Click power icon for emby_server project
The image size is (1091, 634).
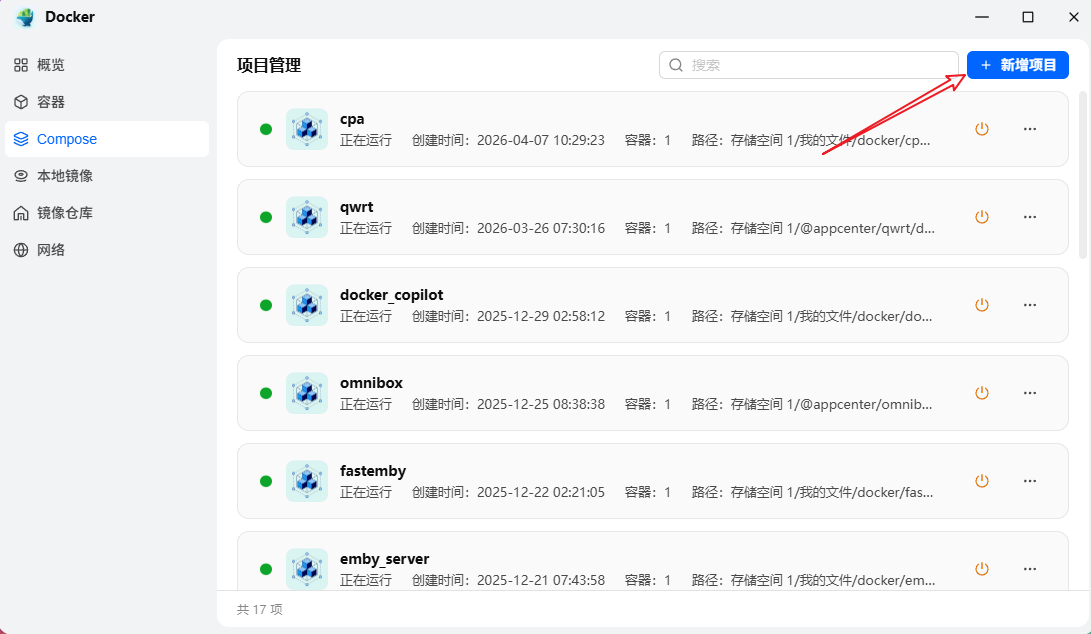(982, 569)
